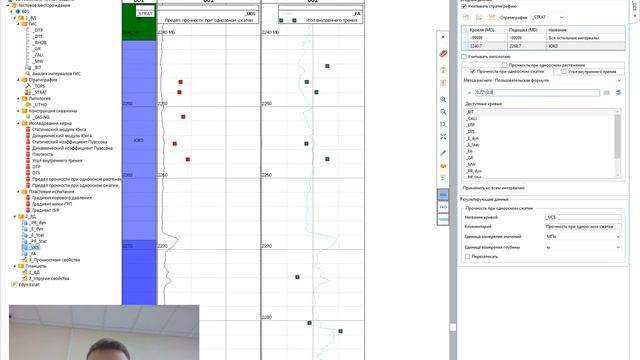This screenshot has height=360, width=640.
Task: Click the Доступные кривые list scrollbar
Action: pyautogui.click(x=618, y=137)
